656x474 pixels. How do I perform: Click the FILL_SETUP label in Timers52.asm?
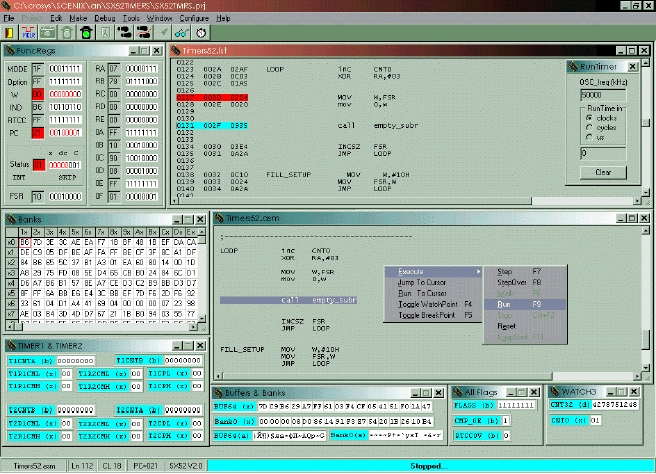click(x=242, y=349)
